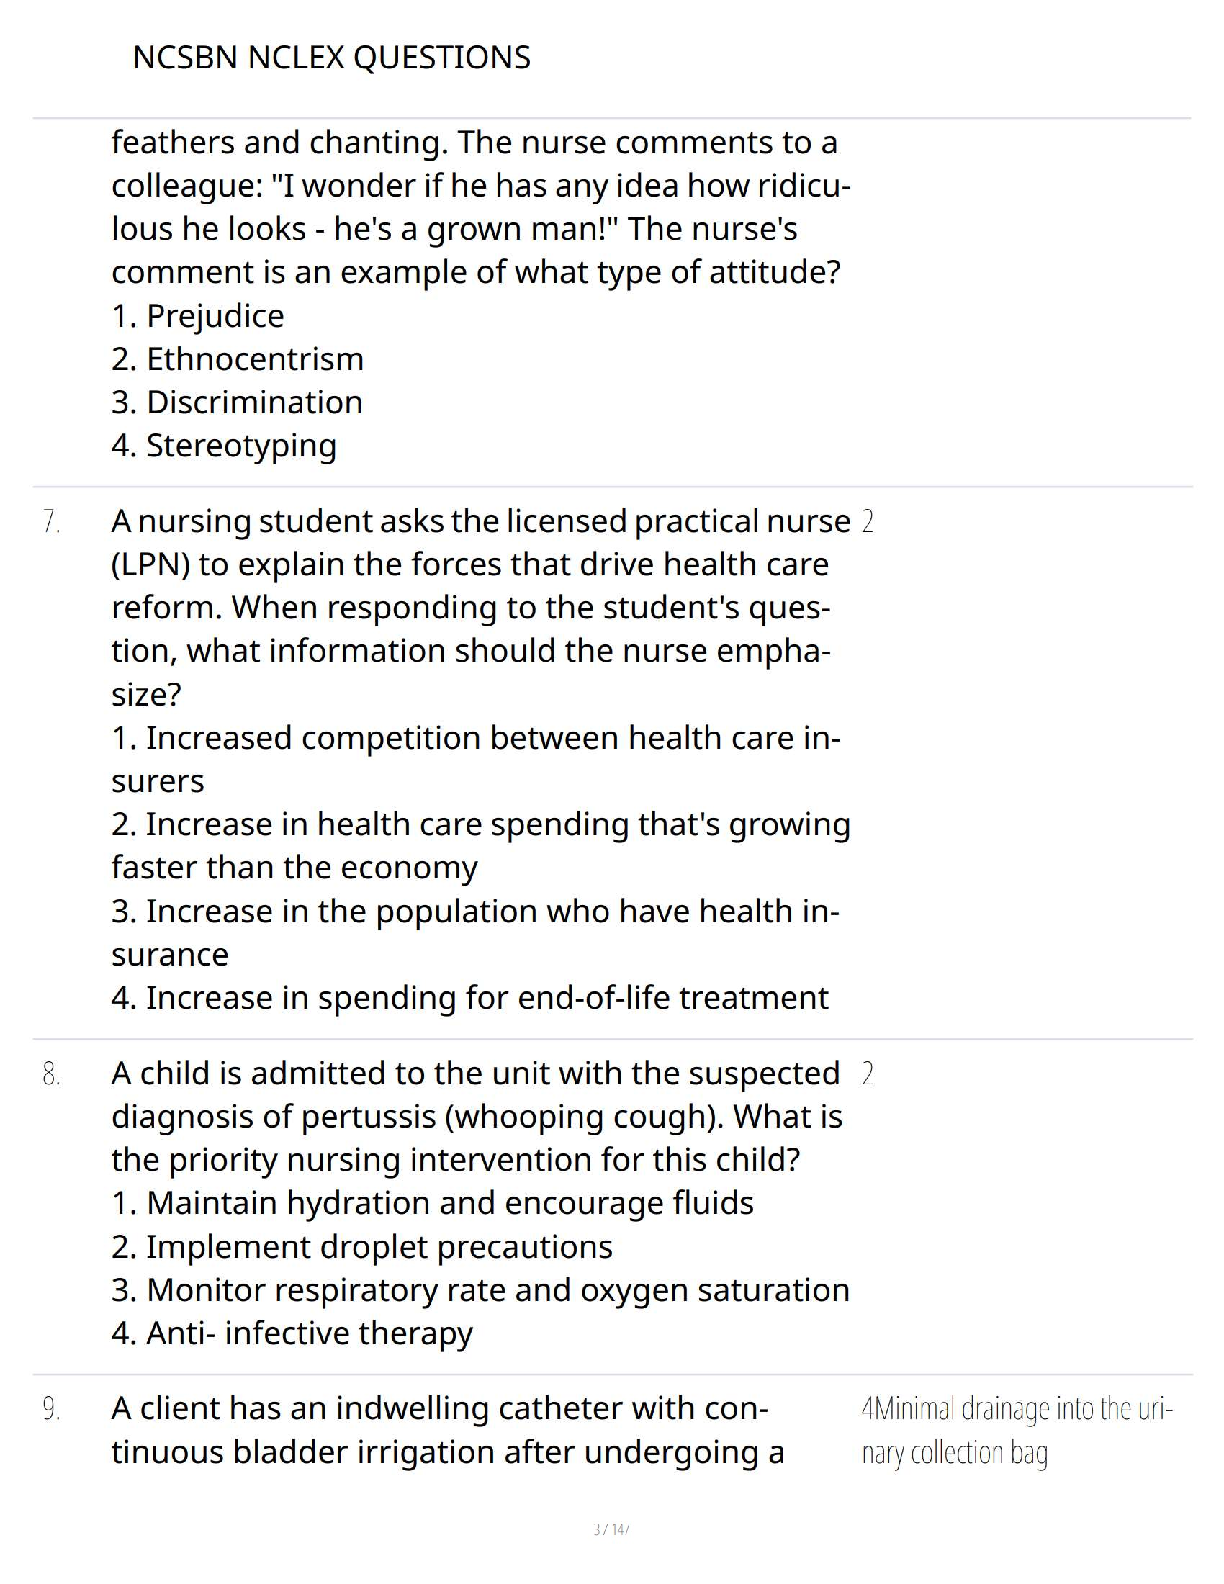Click the answer key beside question 8
The width and height of the screenshot is (1224, 1584).
[x=867, y=1074]
